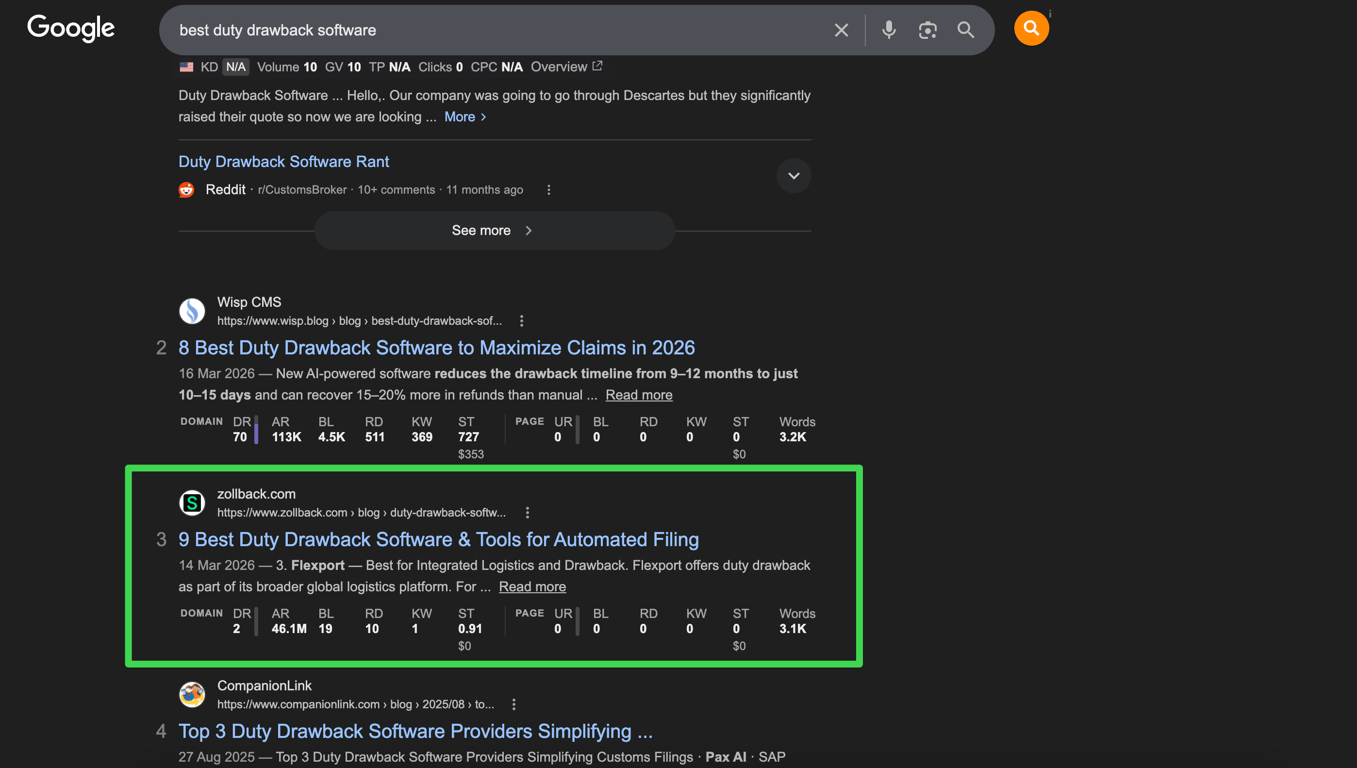
Task: Click the See more button
Action: 495,231
